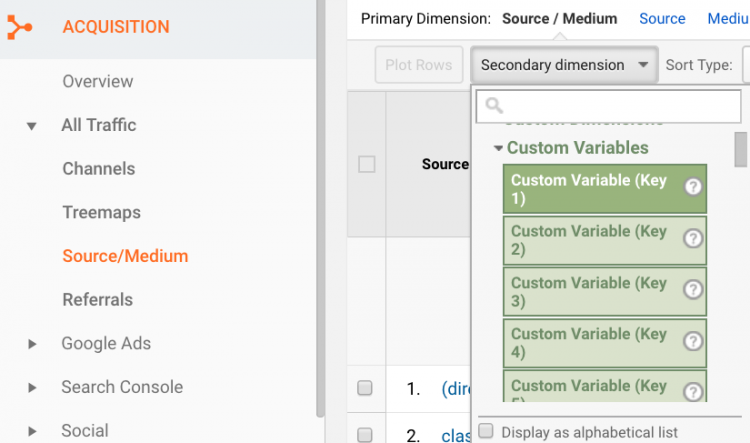Check the row 1 checkbox

coord(365,388)
